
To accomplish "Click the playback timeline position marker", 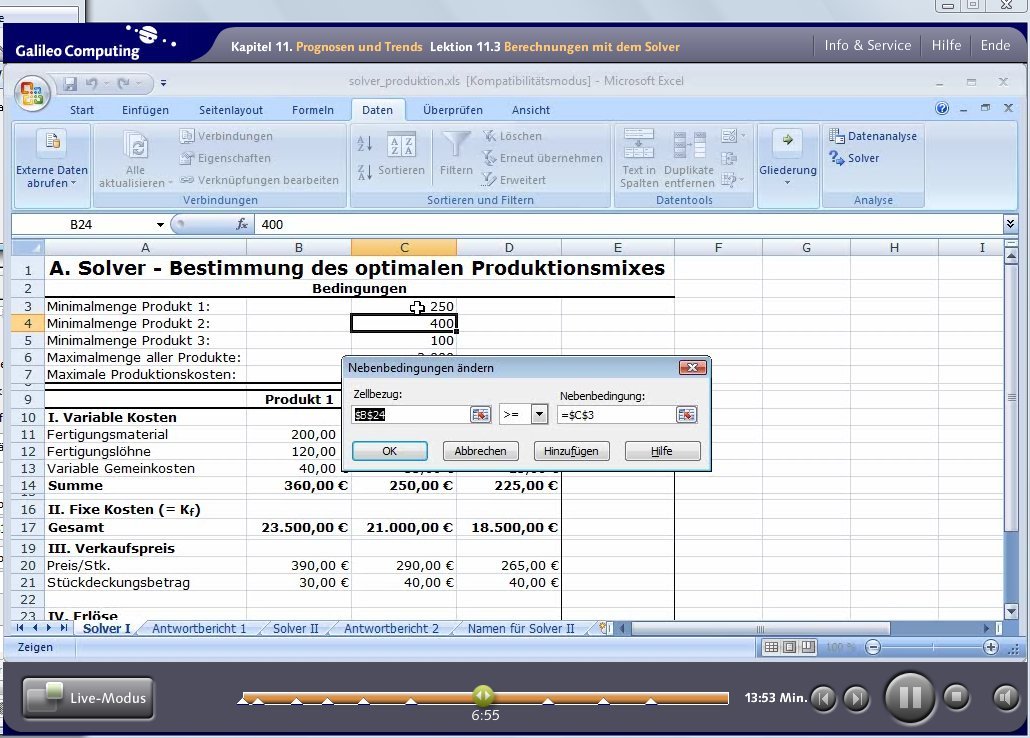I will tap(482, 695).
